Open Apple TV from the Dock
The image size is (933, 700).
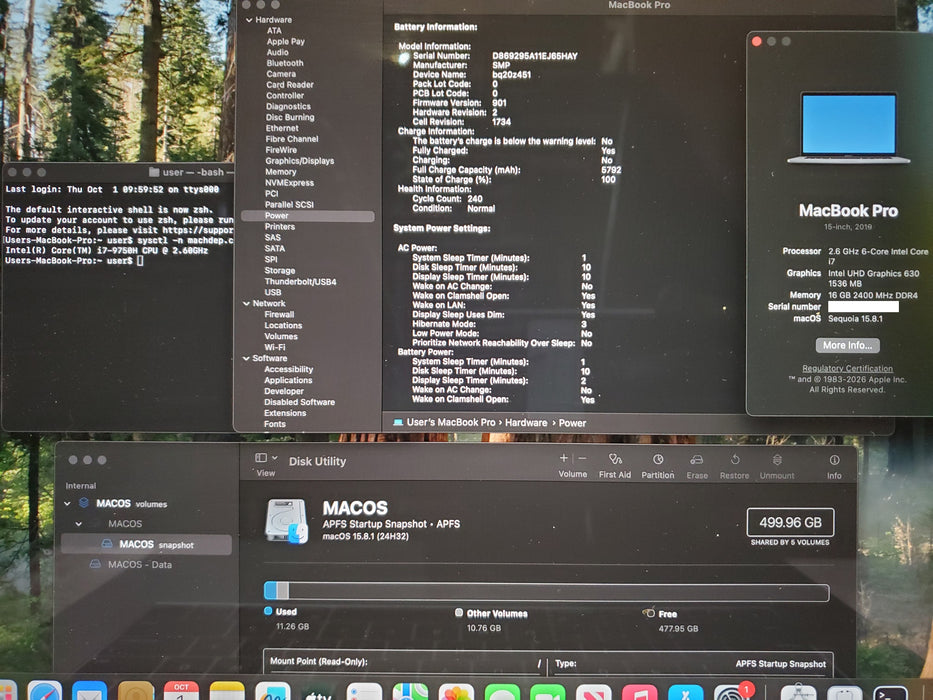[318, 693]
